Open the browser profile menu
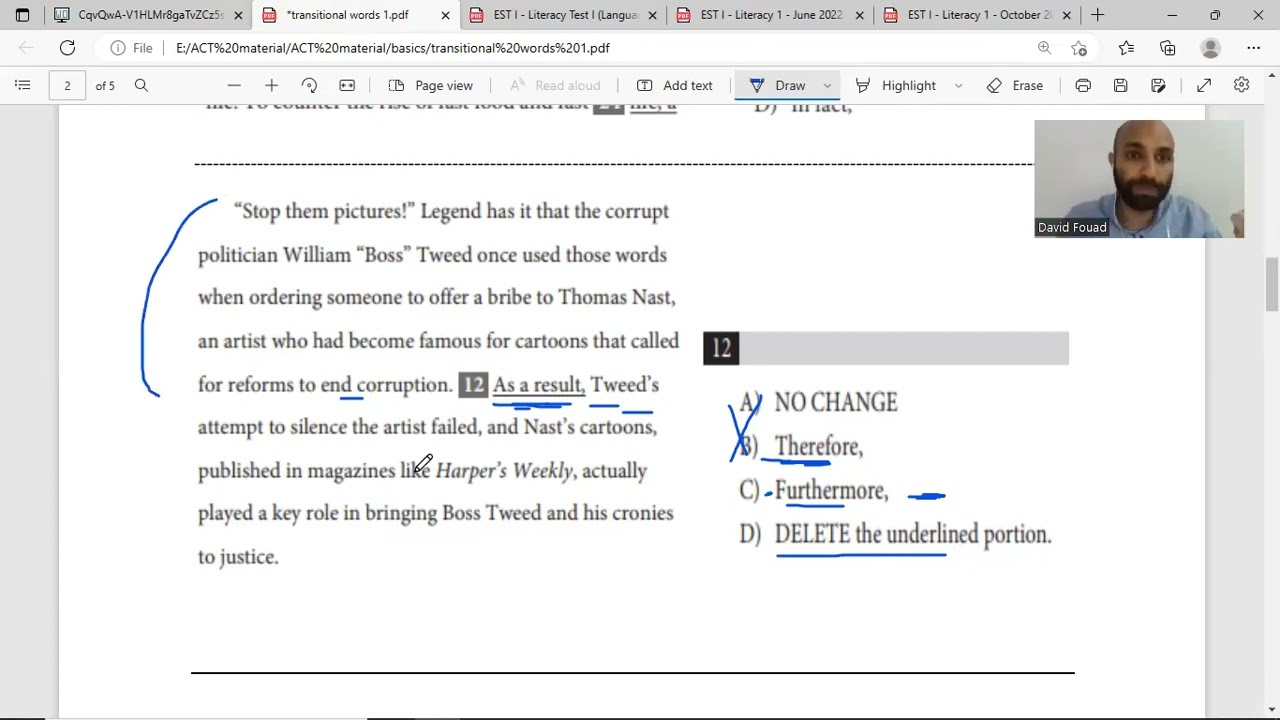This screenshot has width=1280, height=720. click(x=1210, y=48)
